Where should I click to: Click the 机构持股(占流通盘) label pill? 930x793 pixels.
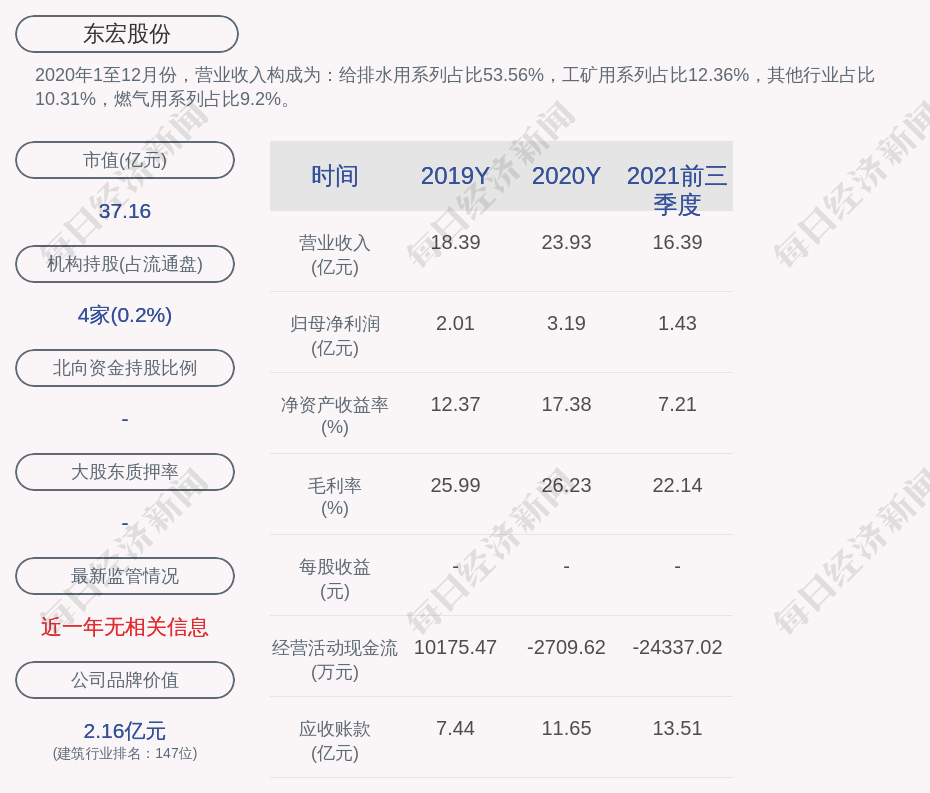pyautogui.click(x=125, y=264)
